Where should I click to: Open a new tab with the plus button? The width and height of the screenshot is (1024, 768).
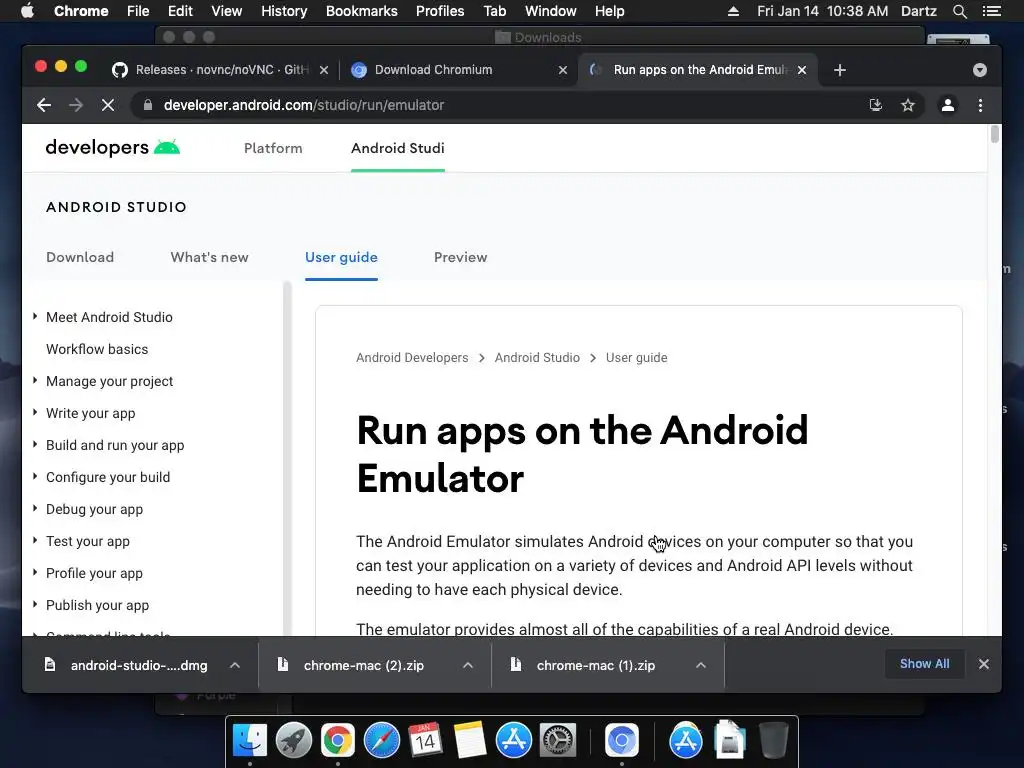[x=840, y=70]
